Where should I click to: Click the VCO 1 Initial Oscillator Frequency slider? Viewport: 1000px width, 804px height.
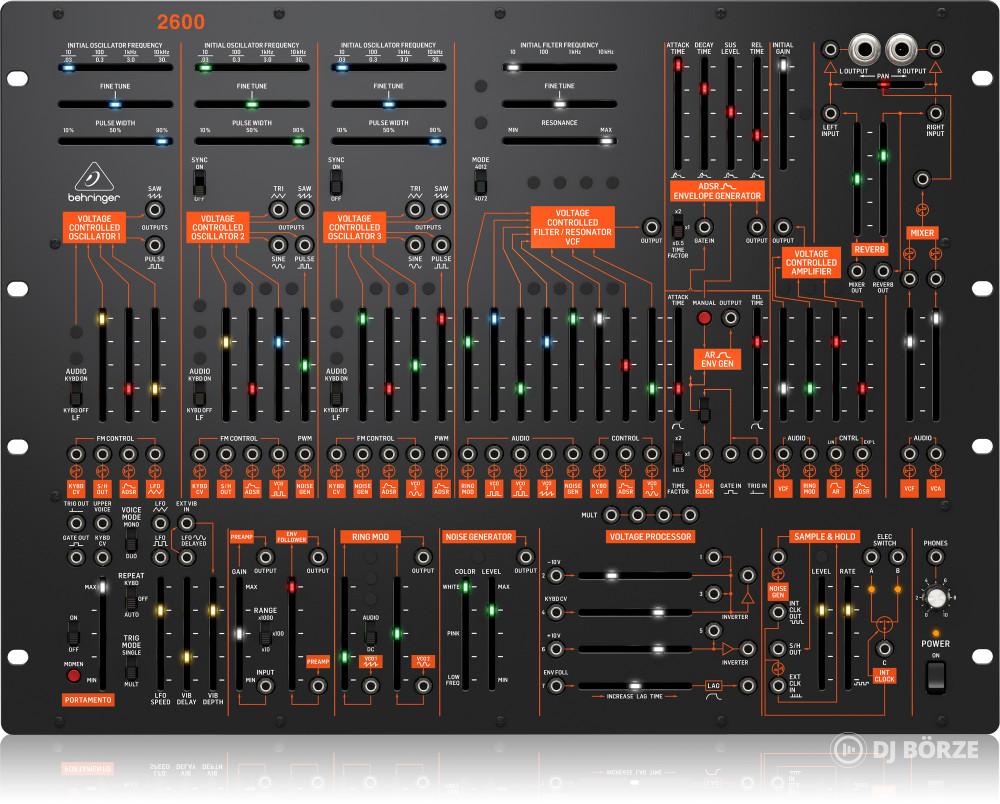click(x=115, y=67)
